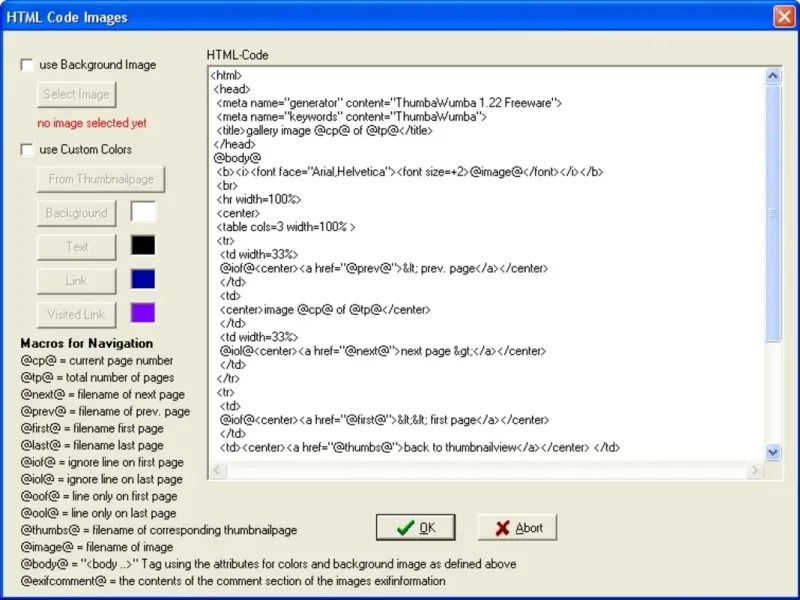The image size is (800, 600).
Task: Click the vertical scrollbar thumb in HTML-Code
Action: pos(773,213)
